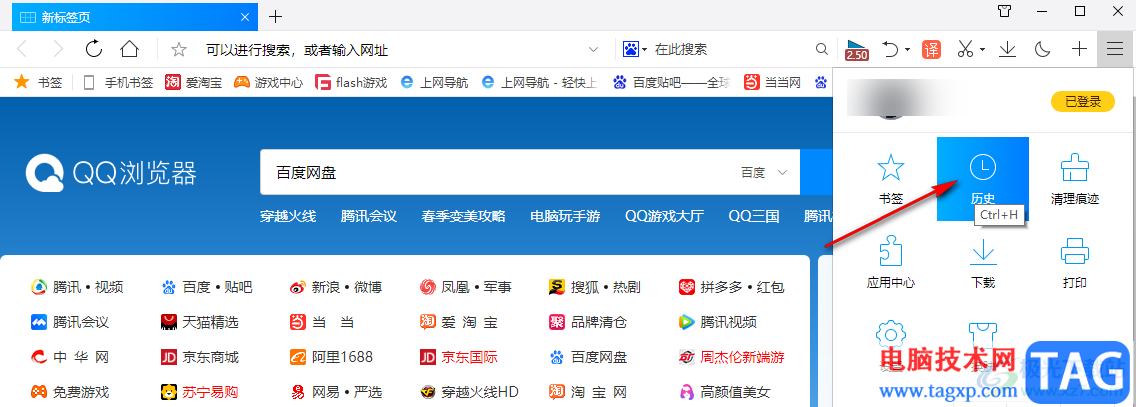Open the translate (译) tool
Image resolution: width=1136 pixels, height=407 pixels.
[x=931, y=49]
